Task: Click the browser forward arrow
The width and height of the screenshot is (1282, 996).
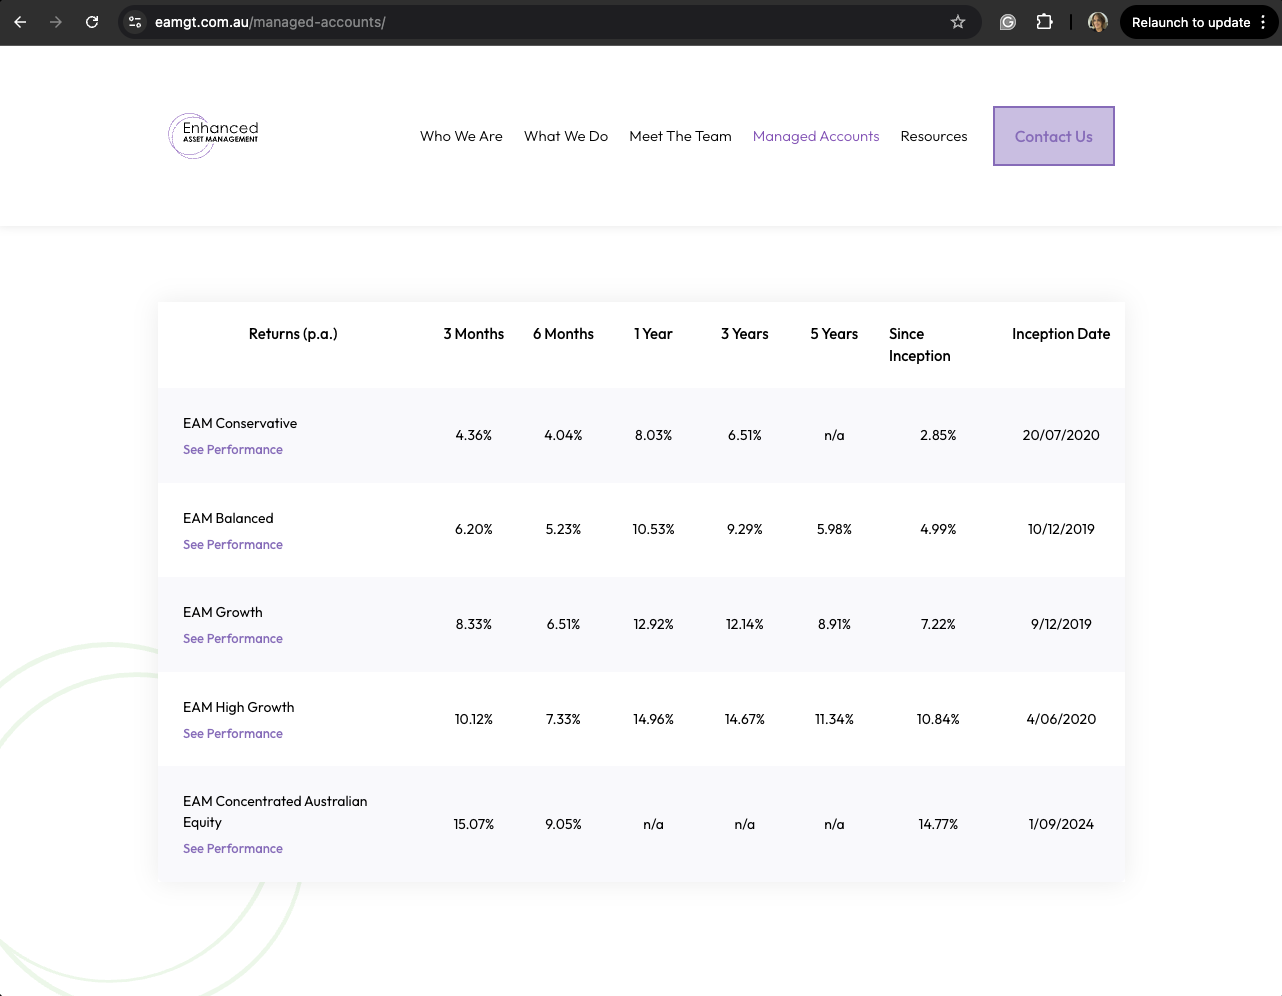Action: pos(56,22)
